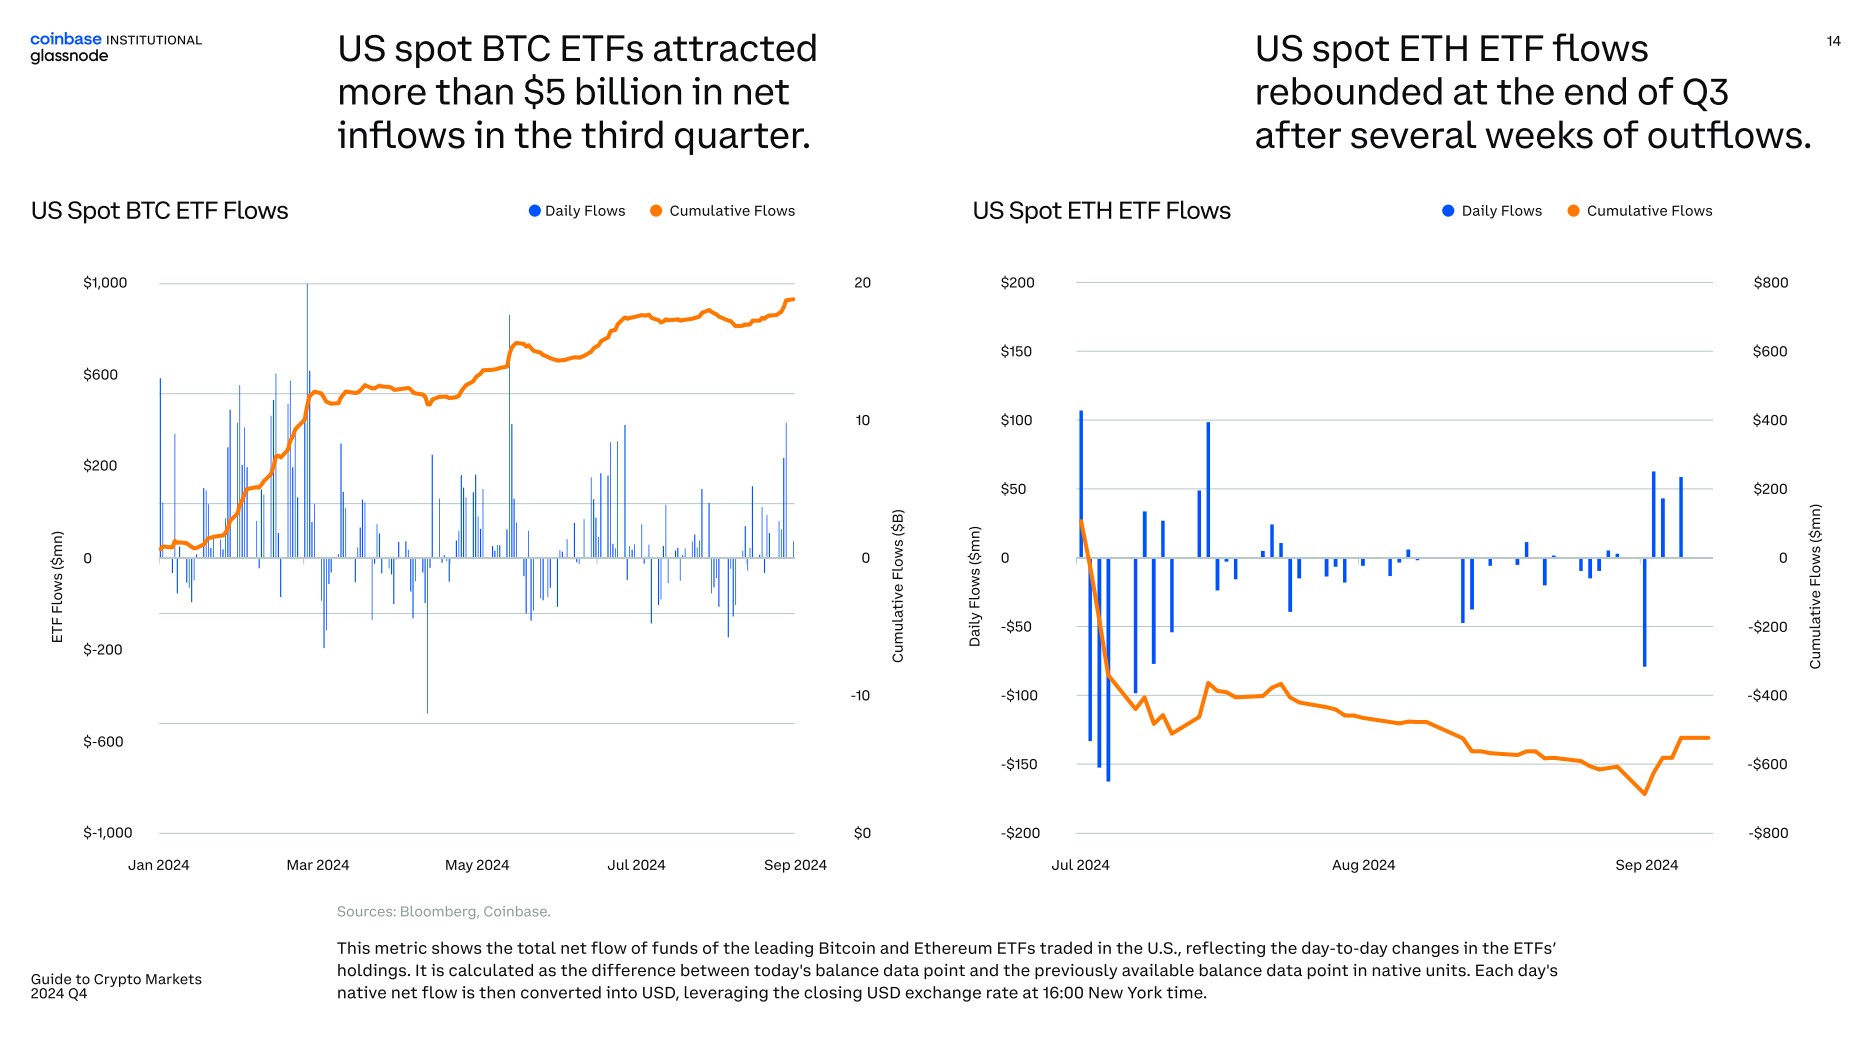Toggle ETH Daily Flows legend marker
1874x1038 pixels.
1448,211
